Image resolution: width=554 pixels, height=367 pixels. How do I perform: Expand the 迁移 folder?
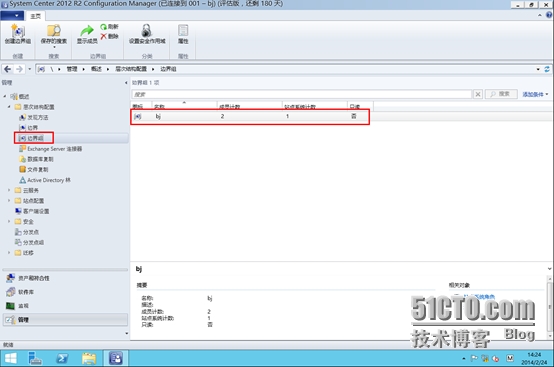click(9, 253)
